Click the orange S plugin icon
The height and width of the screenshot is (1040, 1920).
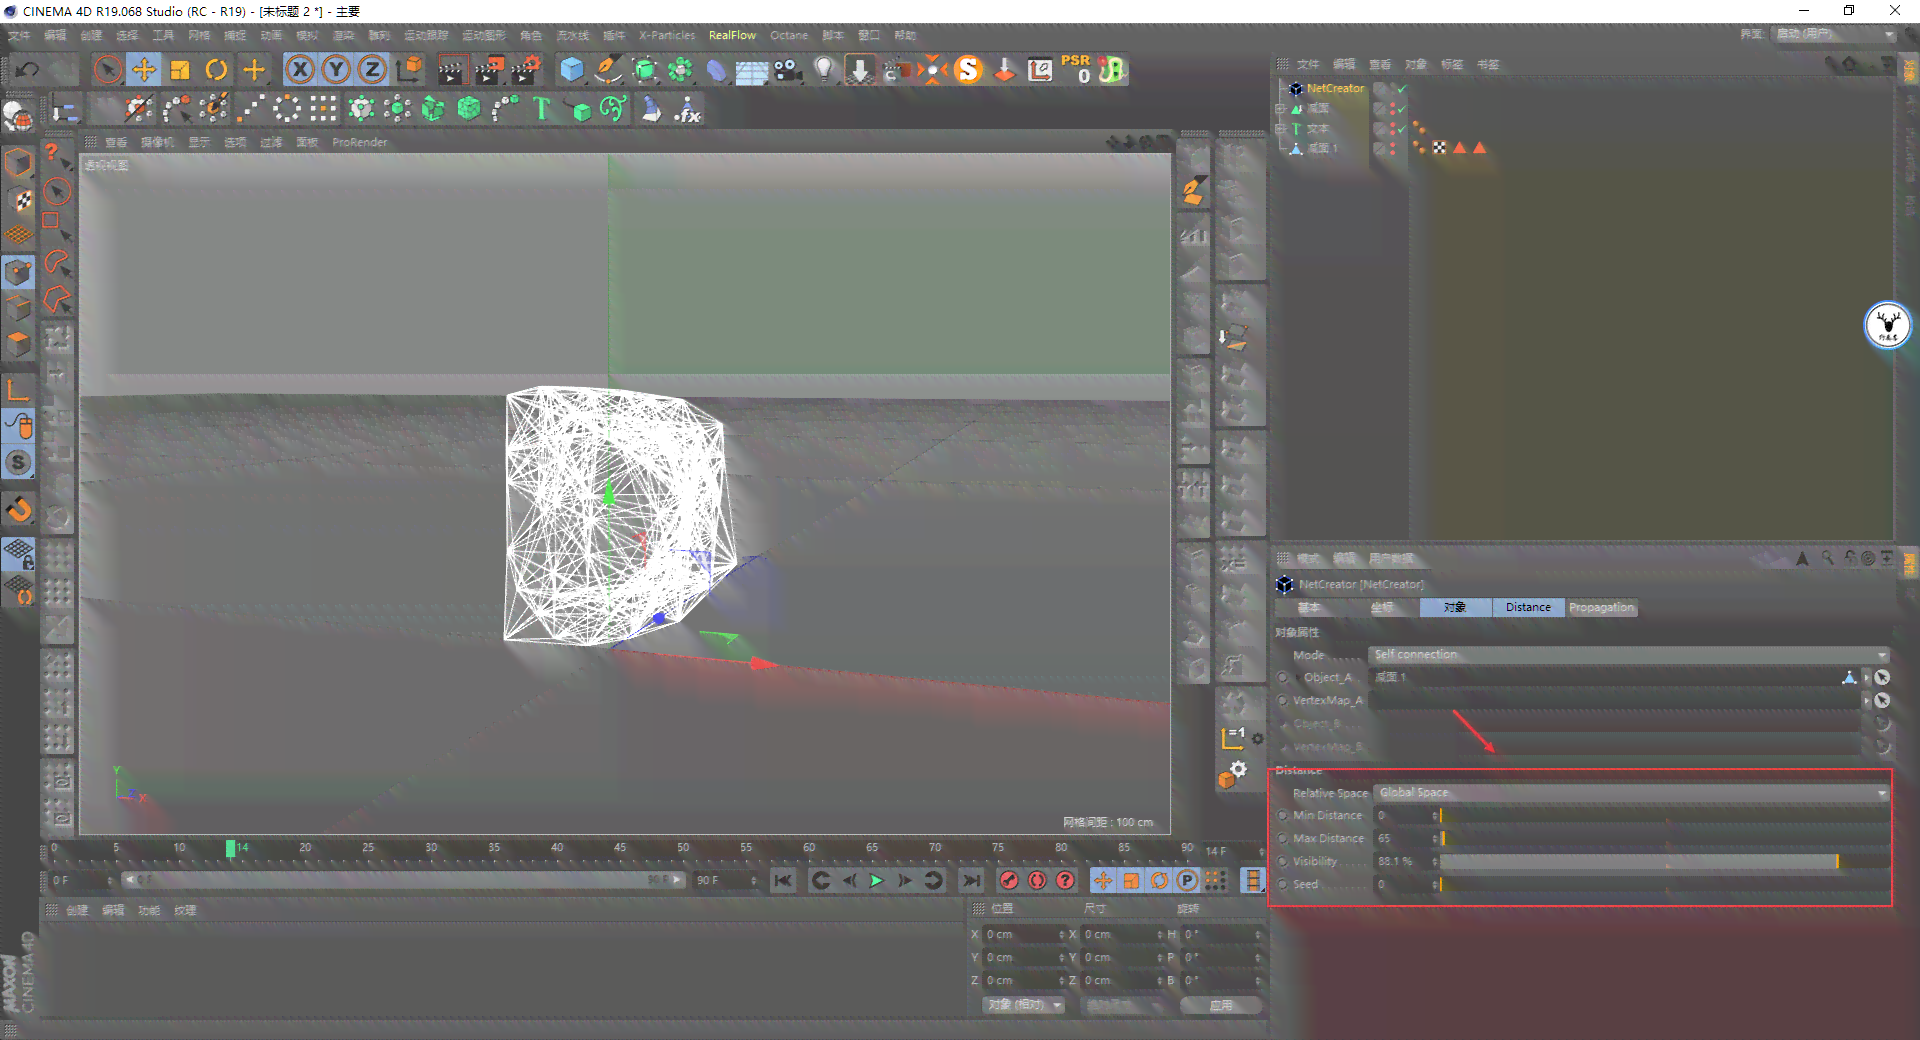tap(968, 69)
